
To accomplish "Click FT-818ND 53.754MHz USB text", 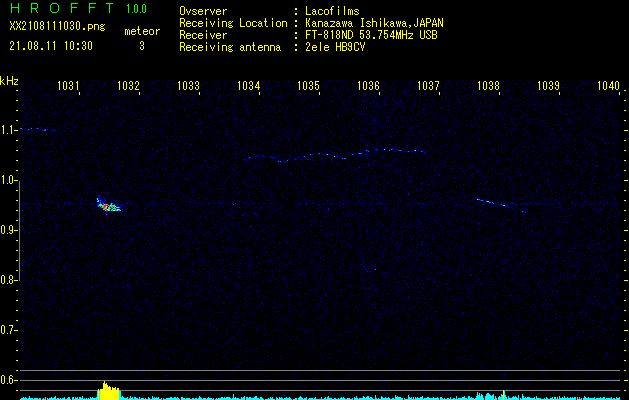I will coord(371,35).
